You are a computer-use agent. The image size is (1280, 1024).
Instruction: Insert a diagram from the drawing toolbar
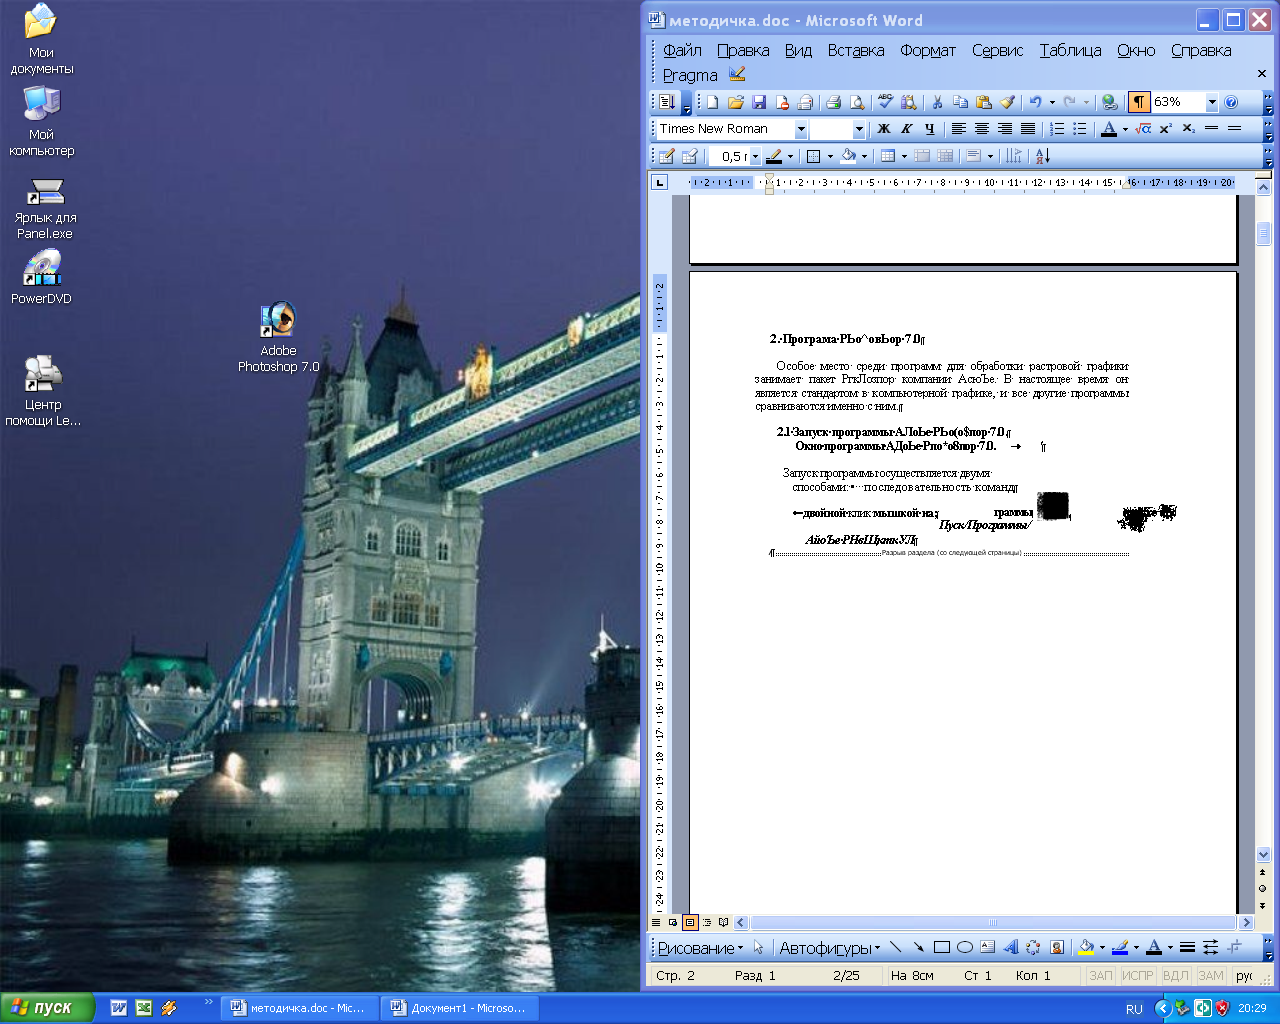(1033, 948)
